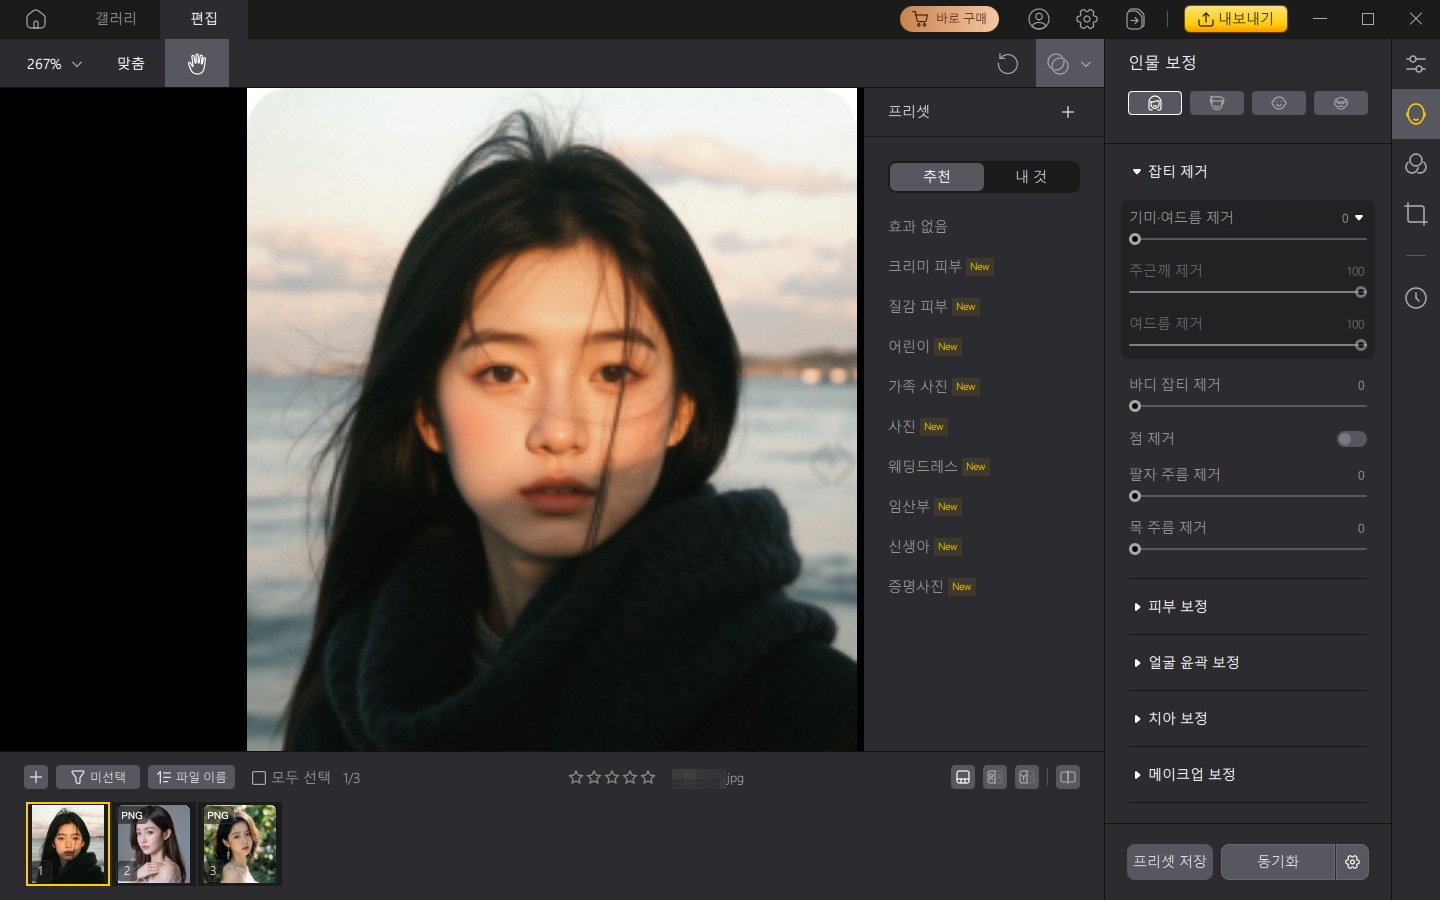
Task: Click the 프리셋 저장 save preset button
Action: 1169,862
